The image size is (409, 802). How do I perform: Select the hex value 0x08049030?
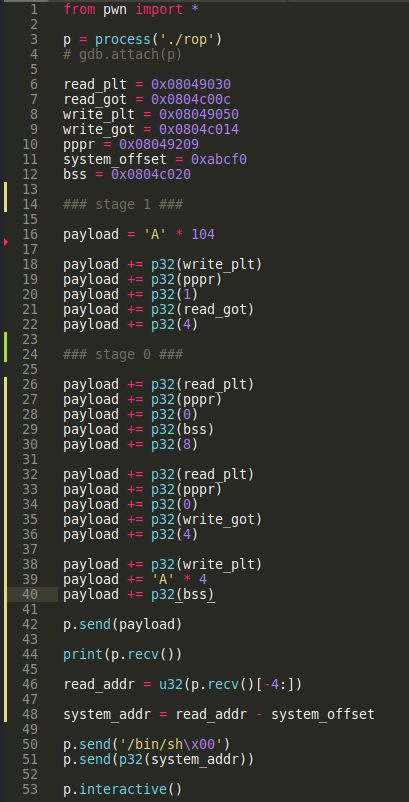[x=191, y=84]
